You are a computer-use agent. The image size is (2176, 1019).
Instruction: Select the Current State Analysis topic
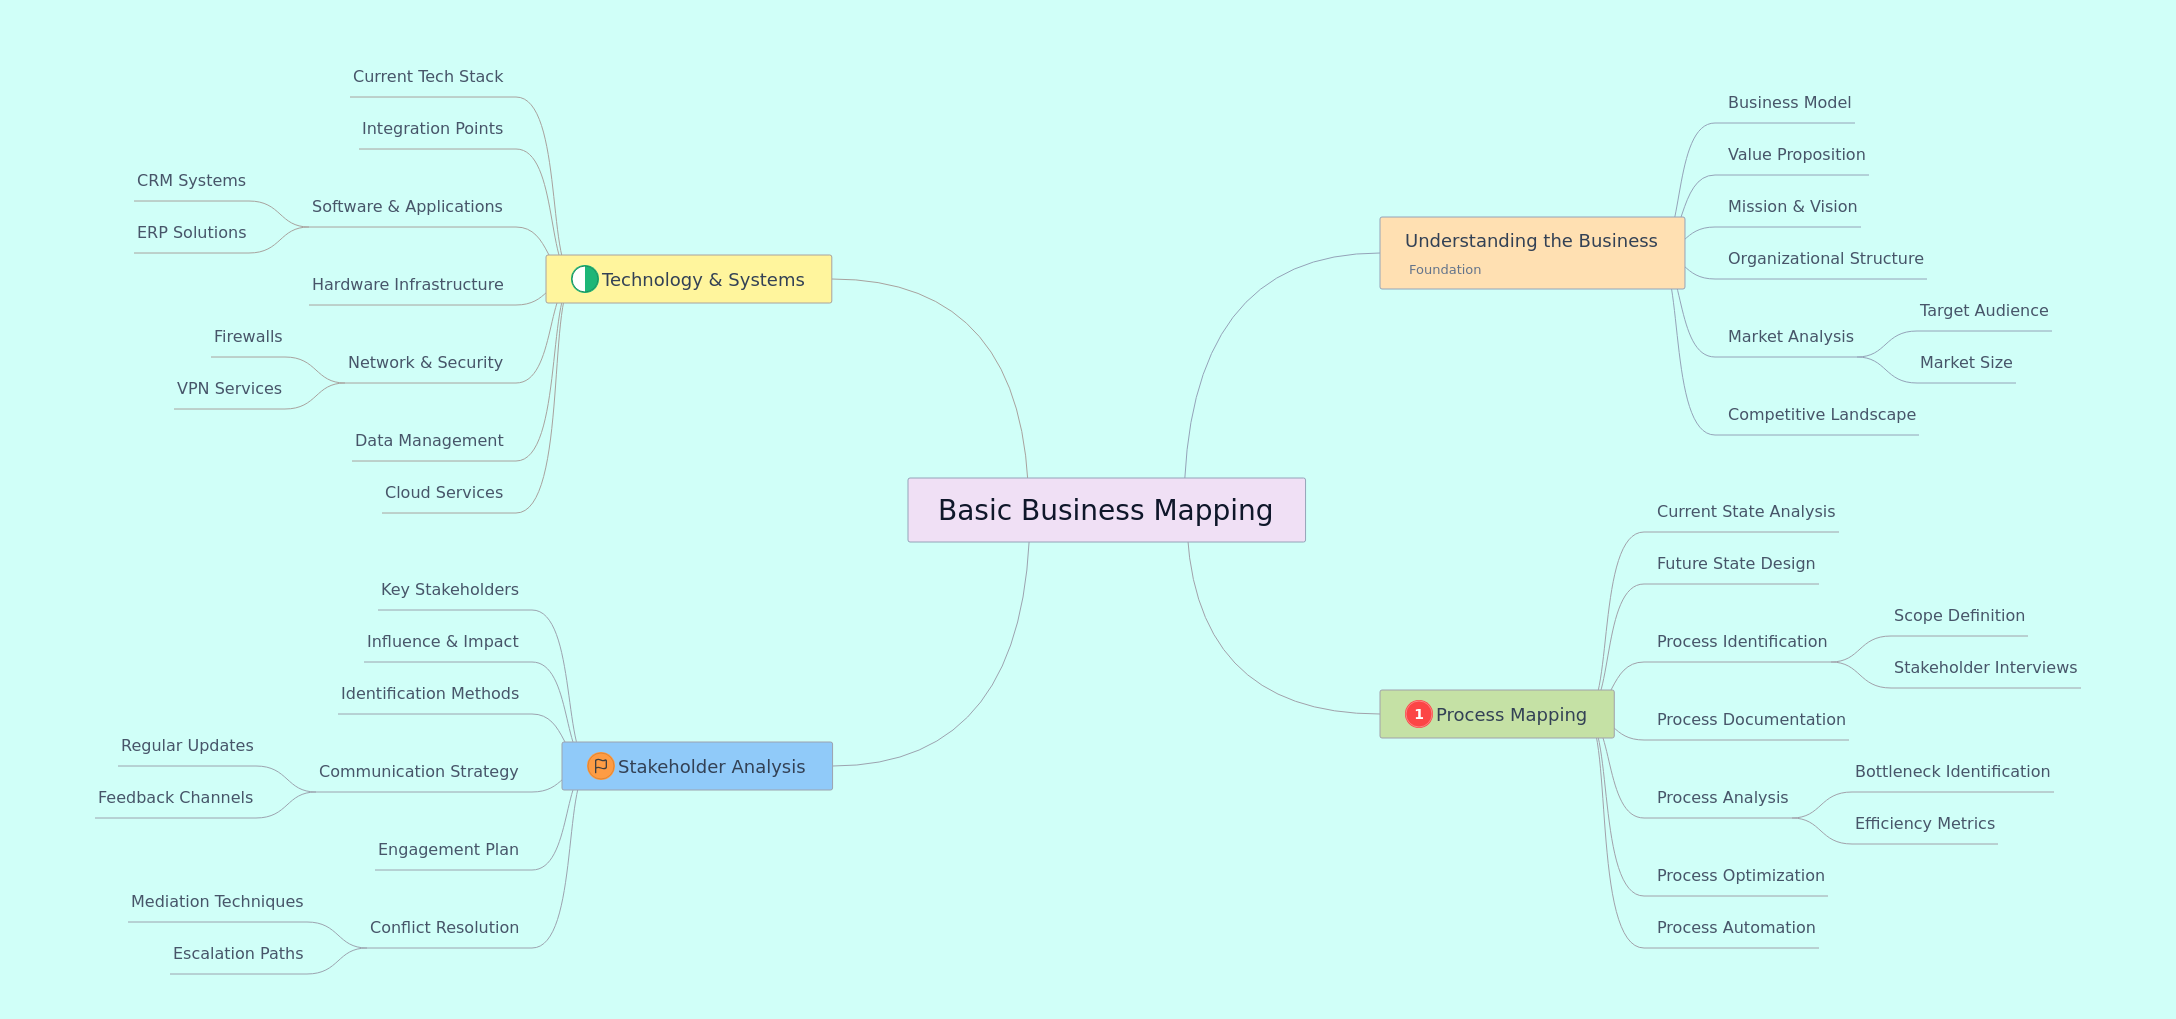[1746, 512]
